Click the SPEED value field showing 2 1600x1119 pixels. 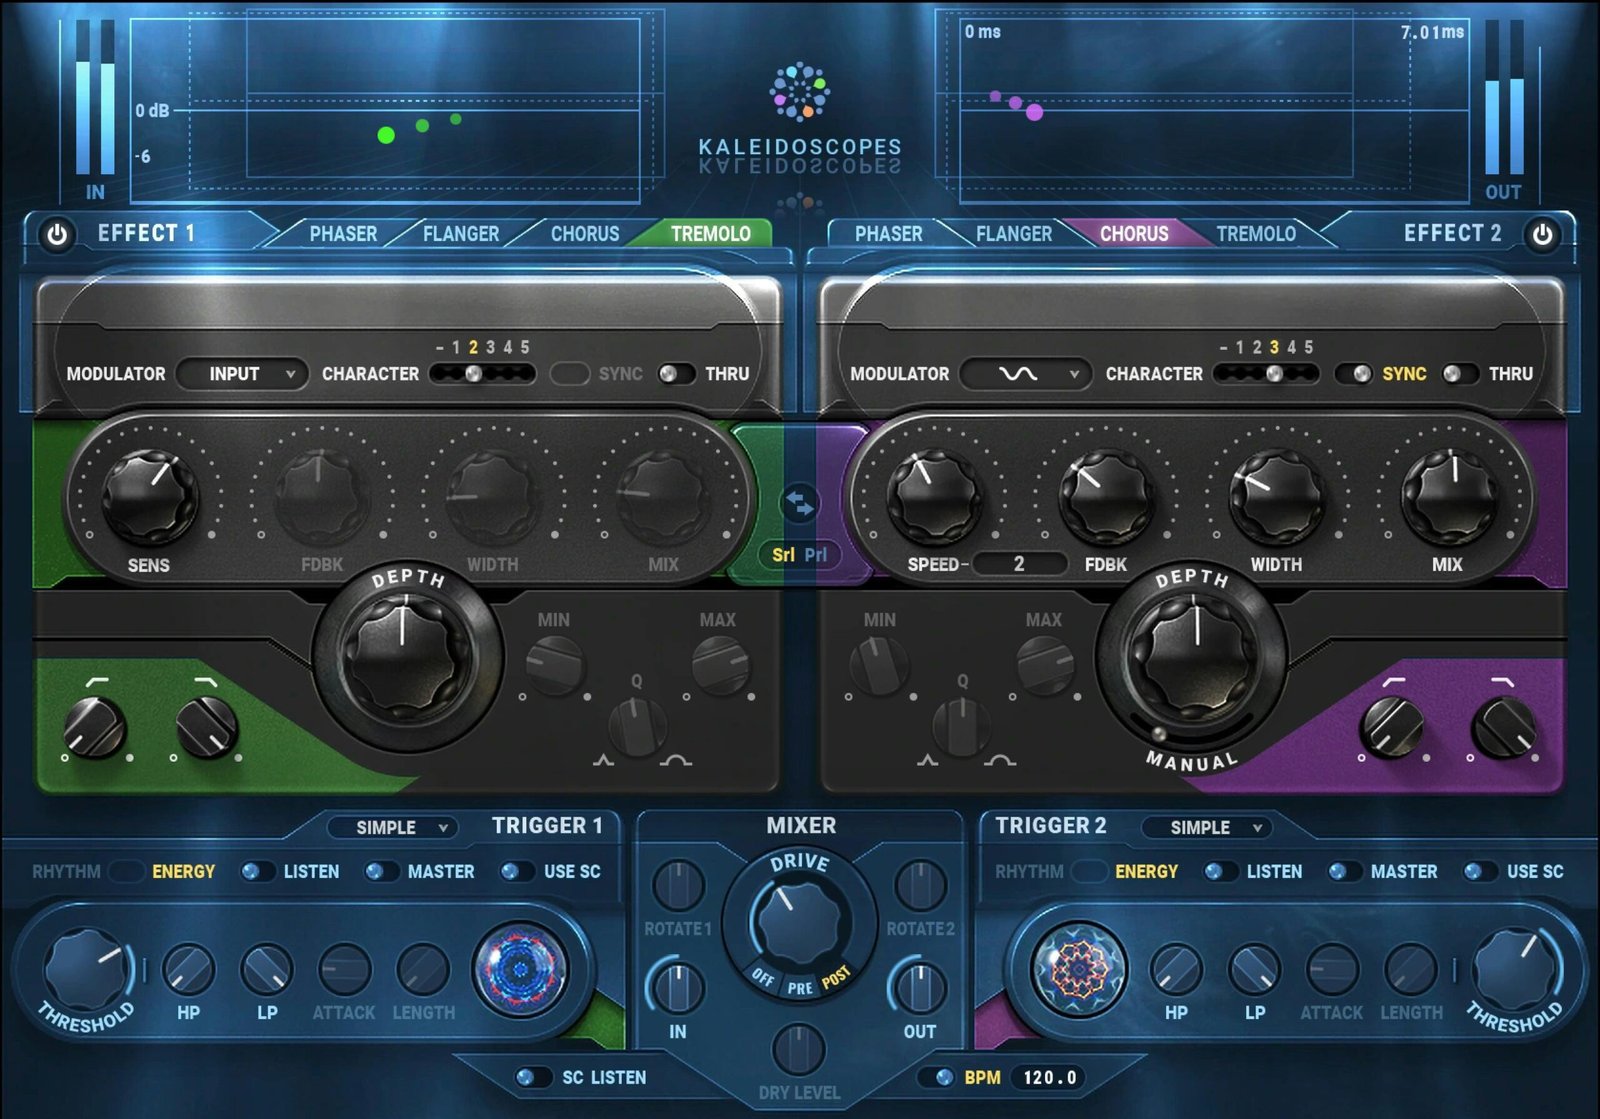1019,564
